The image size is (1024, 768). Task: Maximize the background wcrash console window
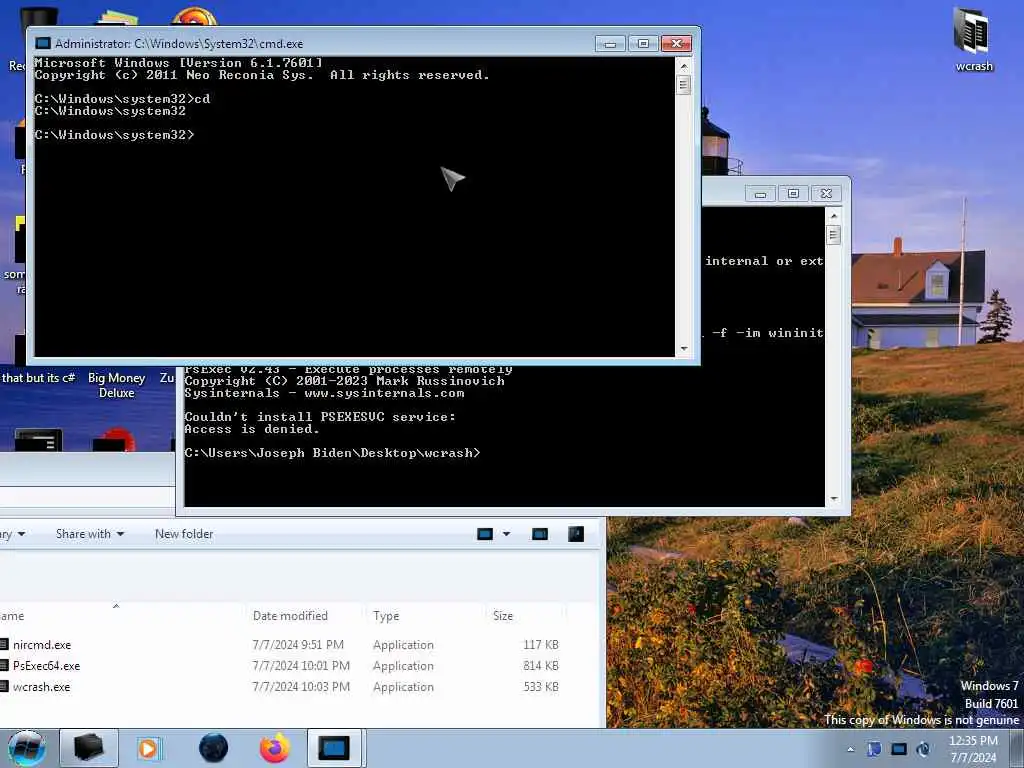[x=793, y=194]
